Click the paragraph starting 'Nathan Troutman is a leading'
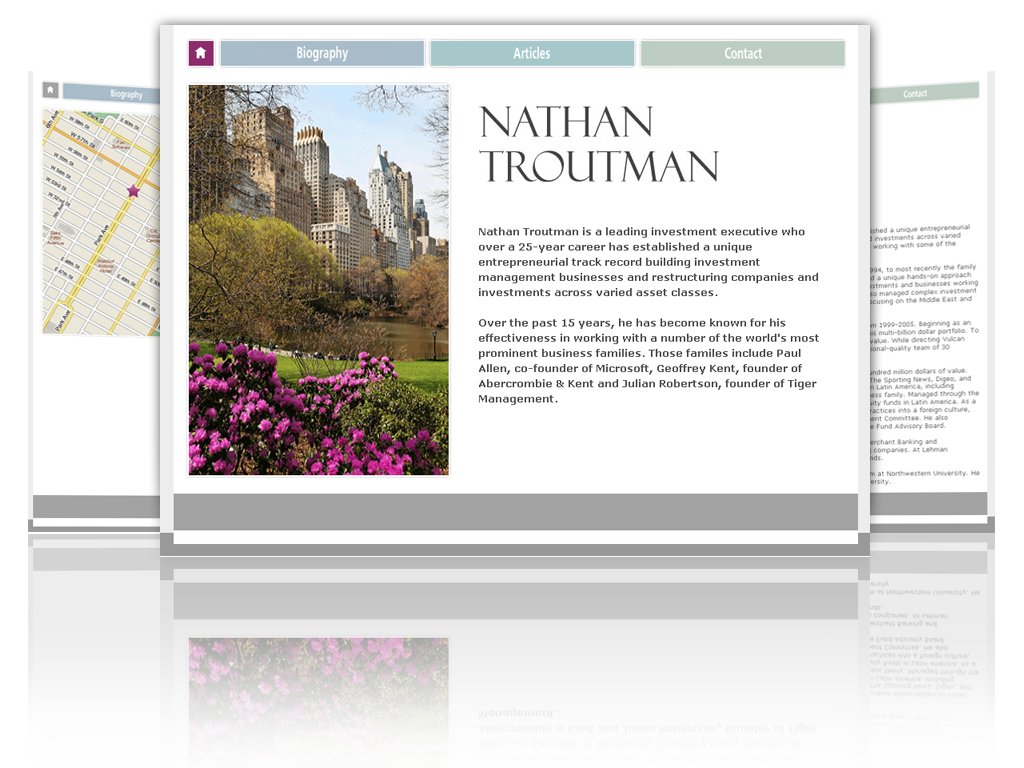Image resolution: width=1024 pixels, height=768 pixels. click(x=648, y=262)
